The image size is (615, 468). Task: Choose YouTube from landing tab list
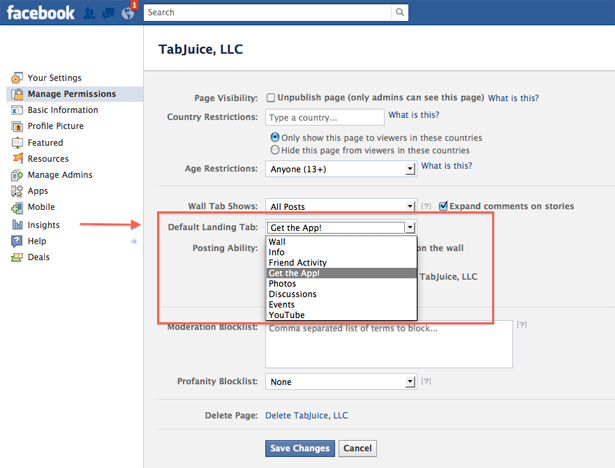coord(341,315)
